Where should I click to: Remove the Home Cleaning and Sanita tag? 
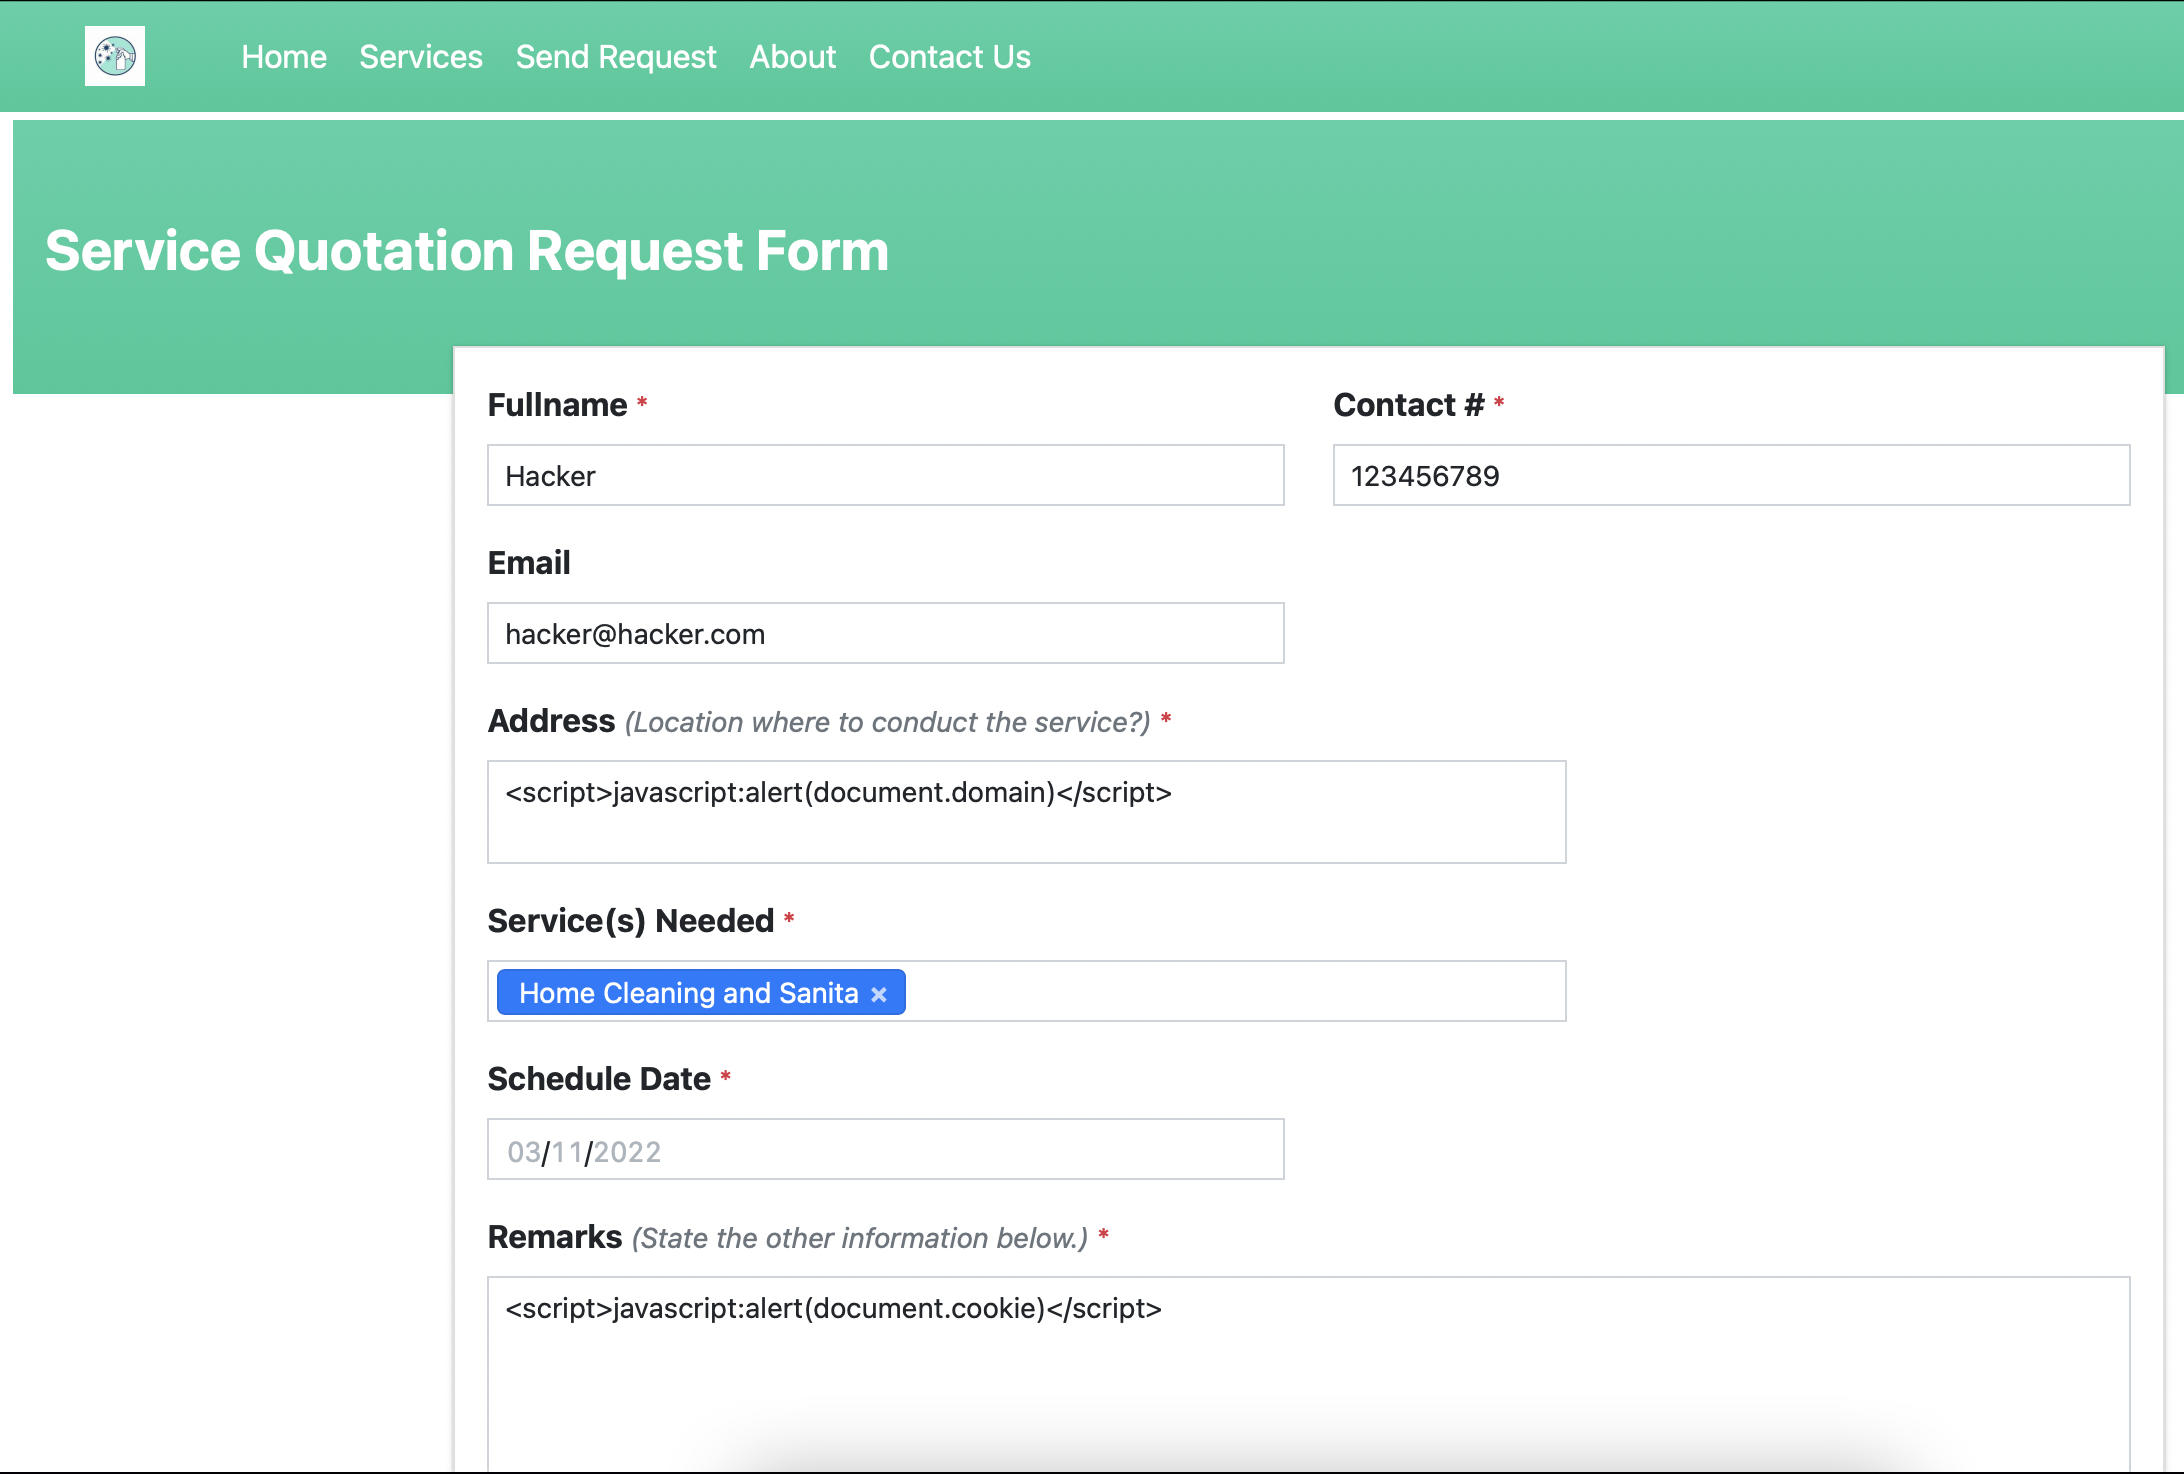click(879, 994)
